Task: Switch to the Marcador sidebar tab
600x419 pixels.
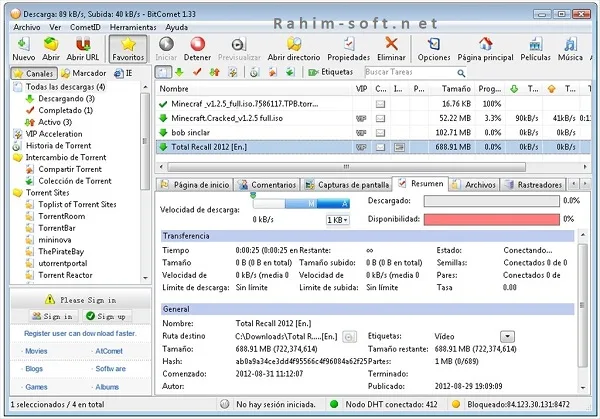Action: click(x=84, y=73)
